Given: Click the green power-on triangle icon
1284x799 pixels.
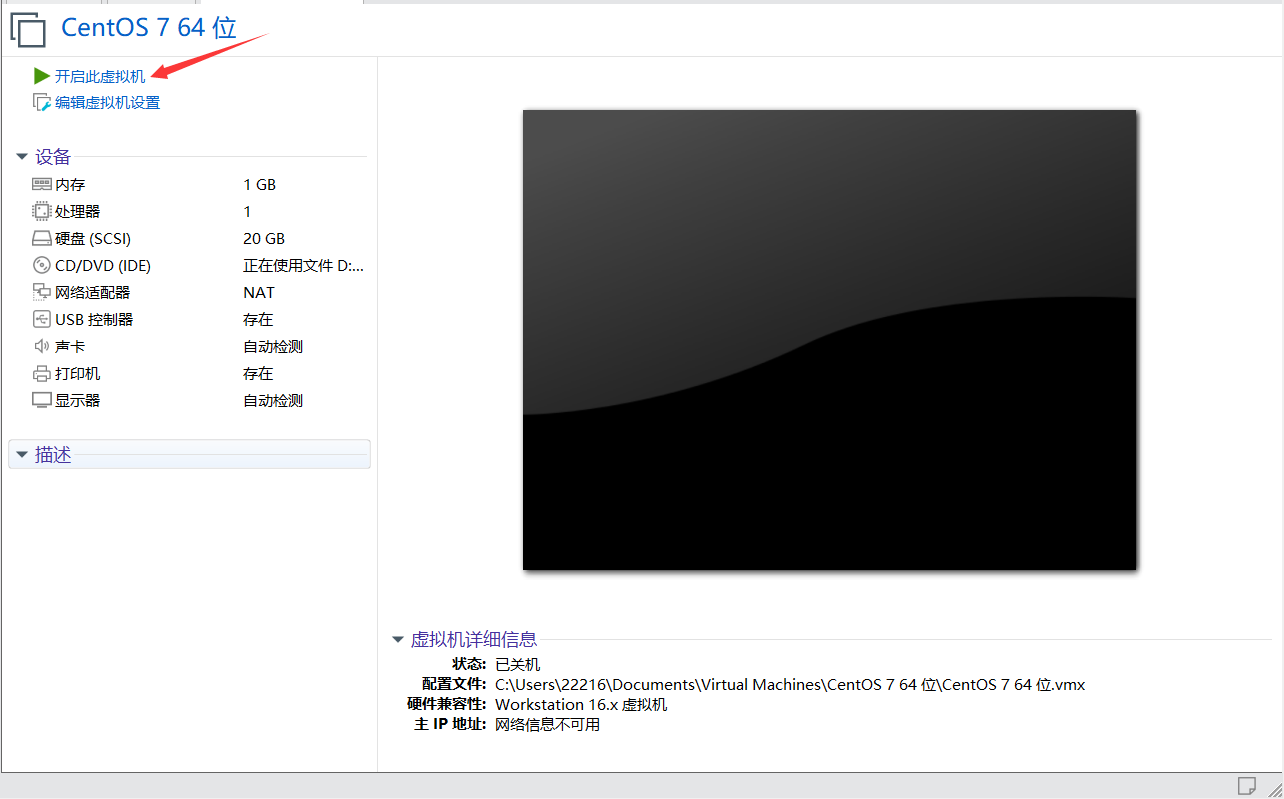Looking at the screenshot, I should tap(41, 75).
